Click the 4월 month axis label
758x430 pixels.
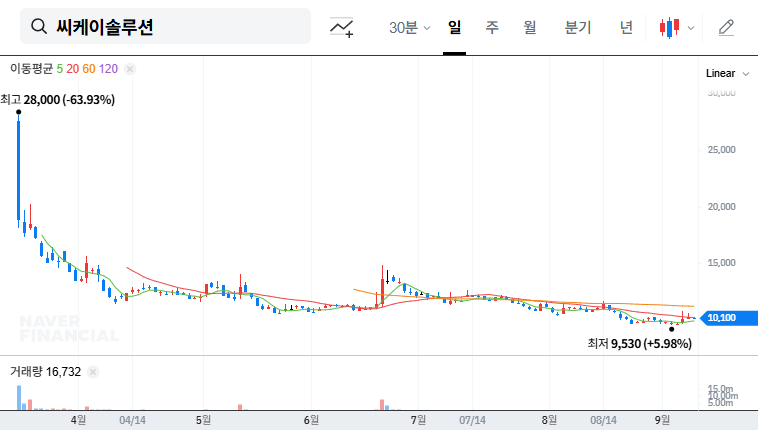click(x=78, y=420)
